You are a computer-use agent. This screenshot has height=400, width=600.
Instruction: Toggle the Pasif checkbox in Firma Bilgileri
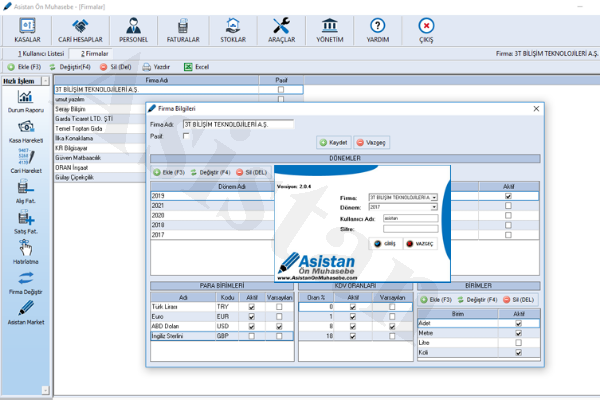click(x=186, y=136)
